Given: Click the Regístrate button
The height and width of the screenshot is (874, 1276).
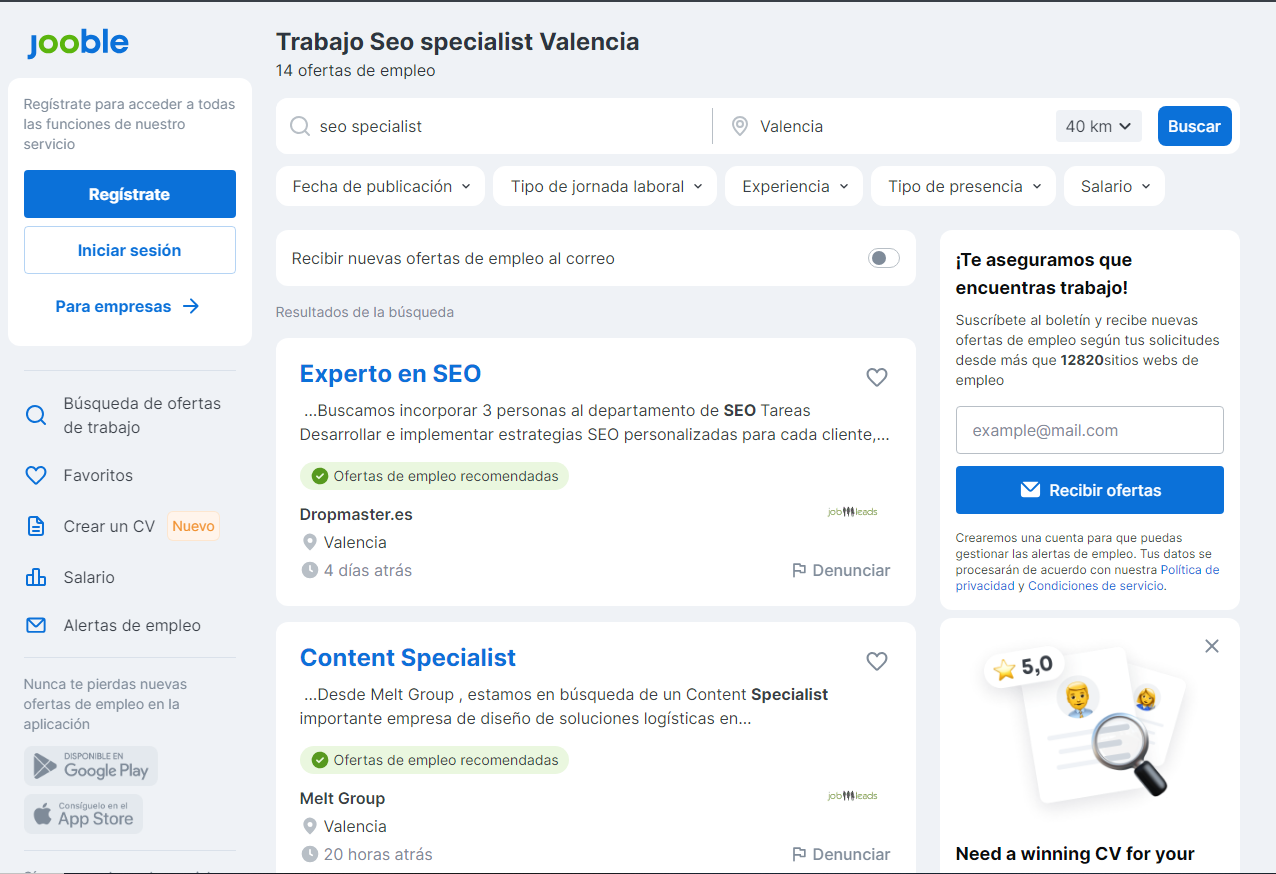Looking at the screenshot, I should [x=130, y=194].
